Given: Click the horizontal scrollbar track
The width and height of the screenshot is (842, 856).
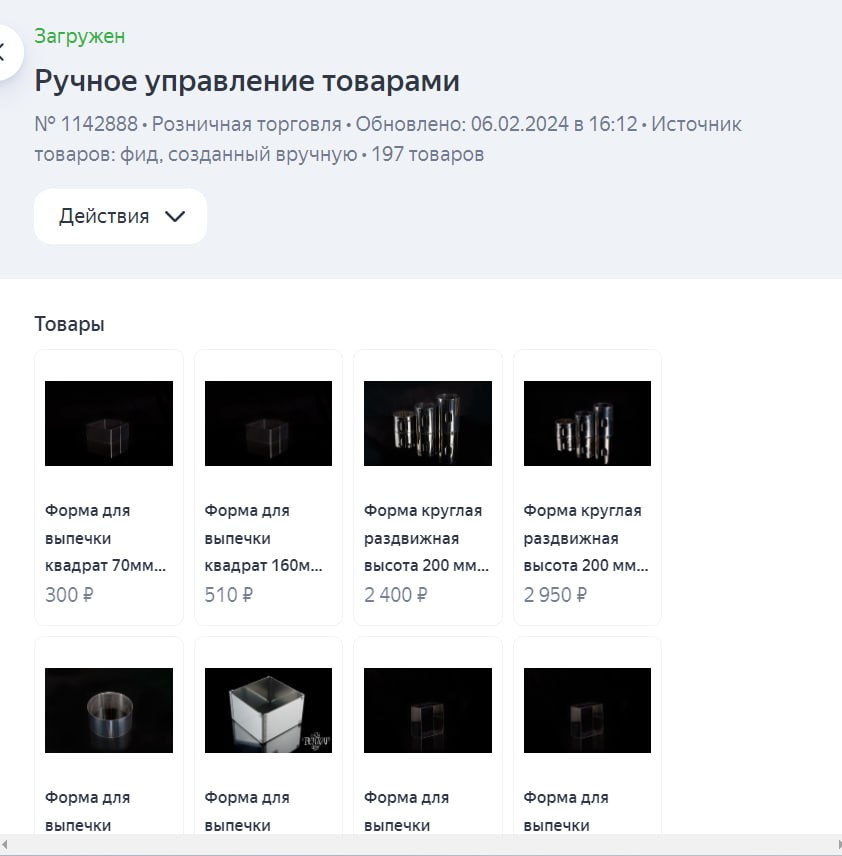Looking at the screenshot, I should [421, 845].
